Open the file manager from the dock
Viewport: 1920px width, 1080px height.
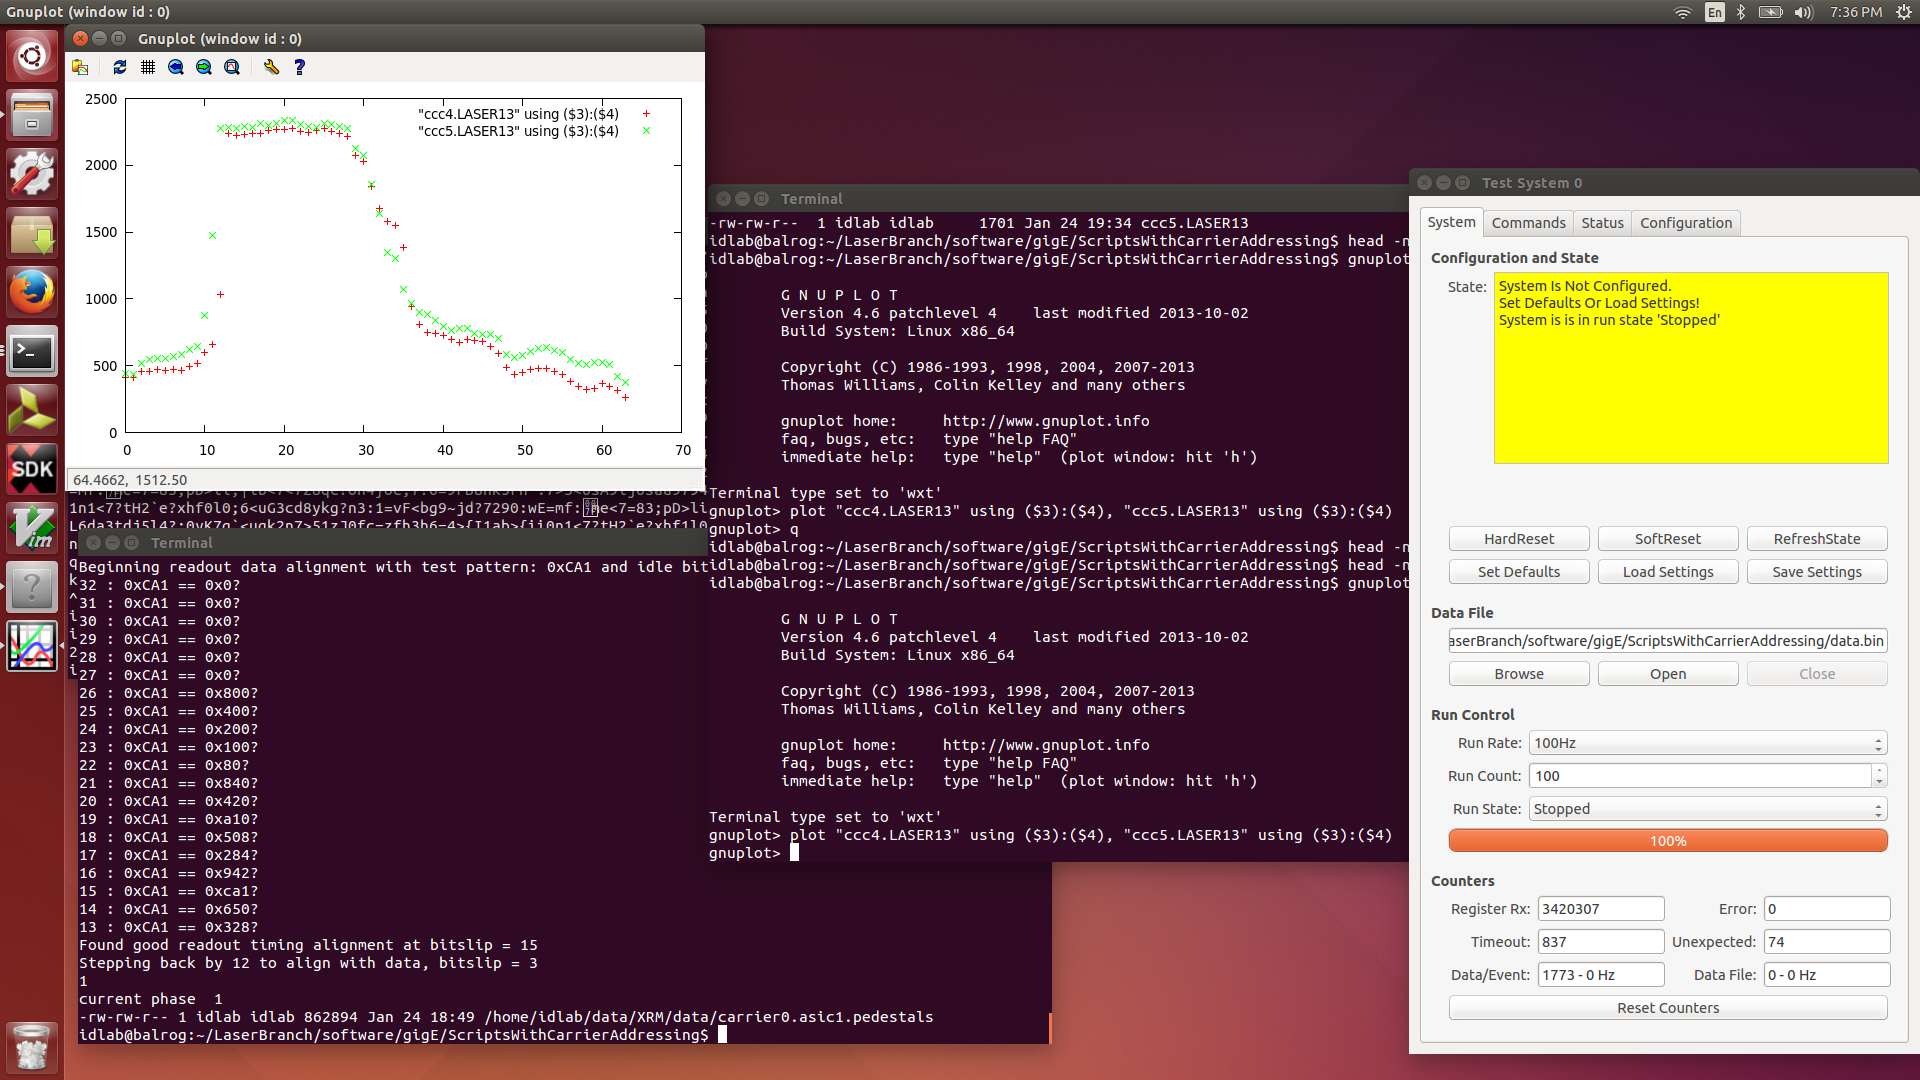click(x=32, y=115)
